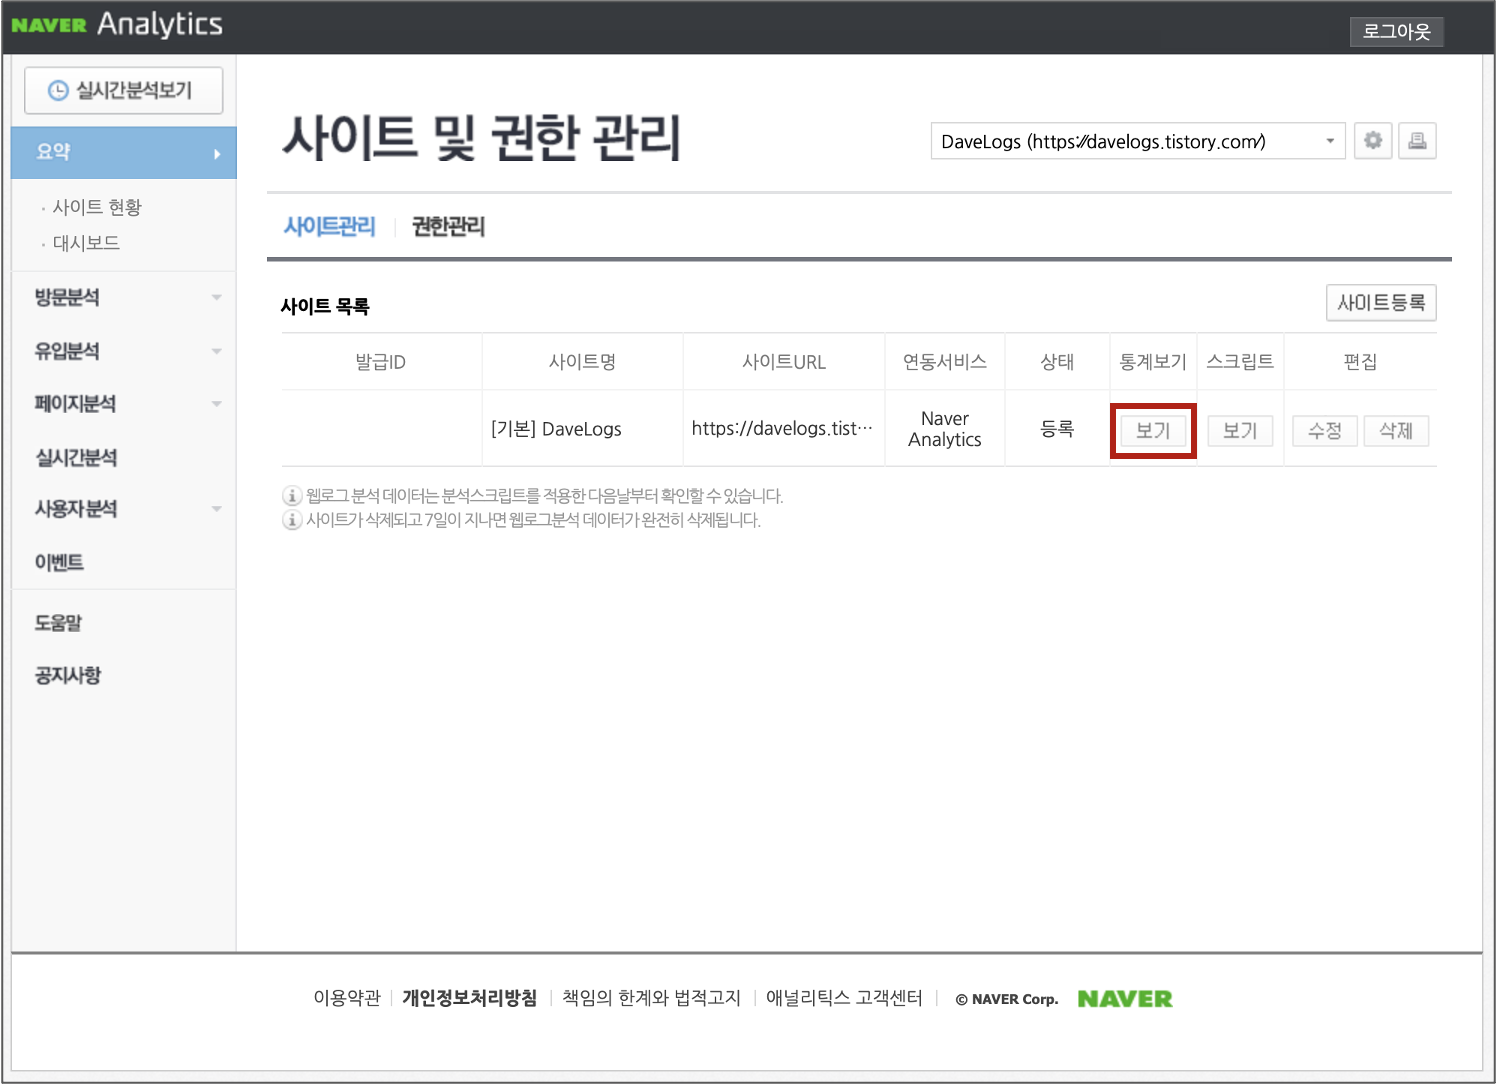This screenshot has width=1496, height=1084.
Task: Open the settings gear icon
Action: pos(1373,141)
